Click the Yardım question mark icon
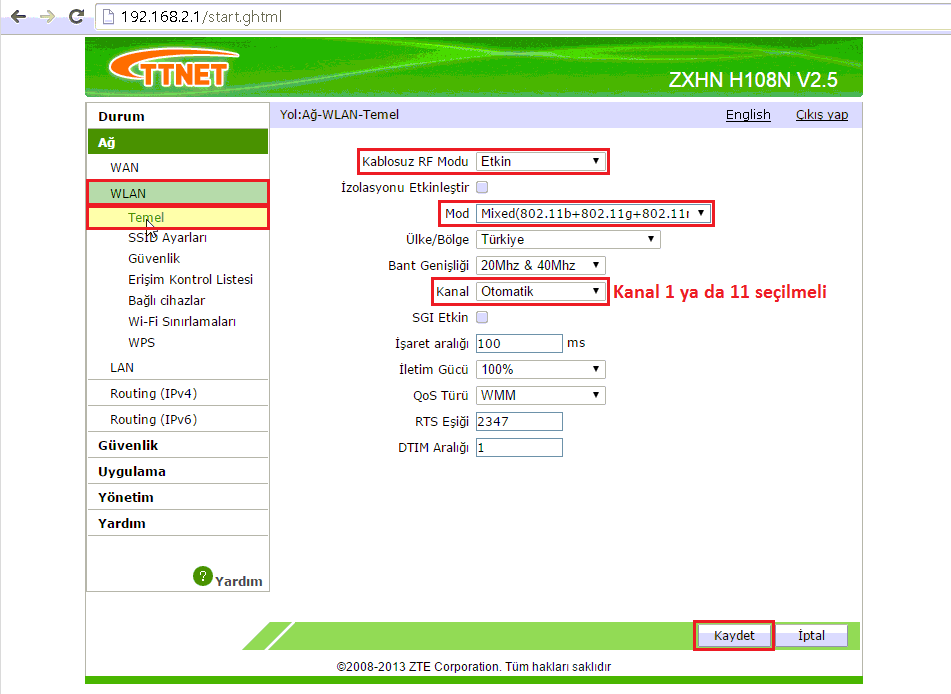Screen dimensions: 951x694 pyautogui.click(x=203, y=576)
